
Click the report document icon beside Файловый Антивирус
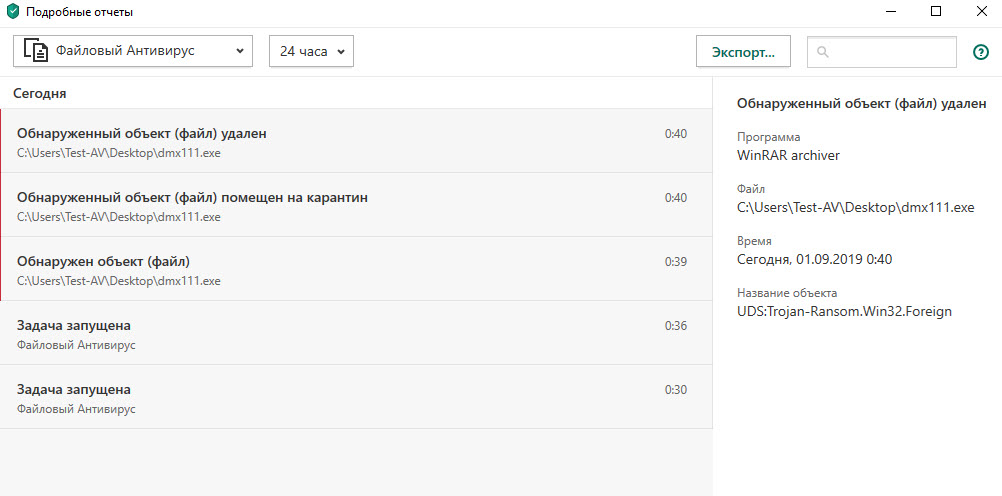point(36,51)
